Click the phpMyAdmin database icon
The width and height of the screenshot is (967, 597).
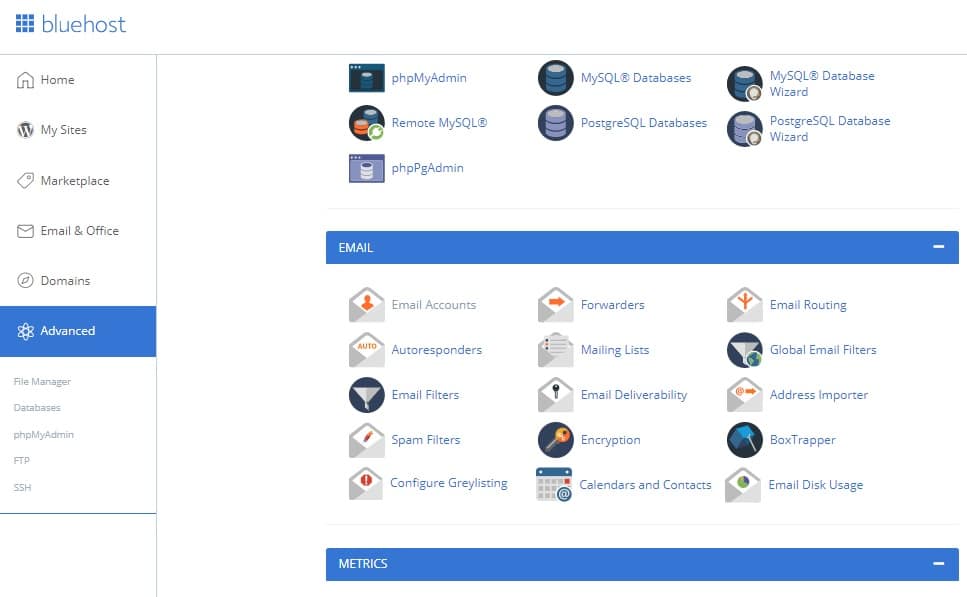pyautogui.click(x=366, y=78)
